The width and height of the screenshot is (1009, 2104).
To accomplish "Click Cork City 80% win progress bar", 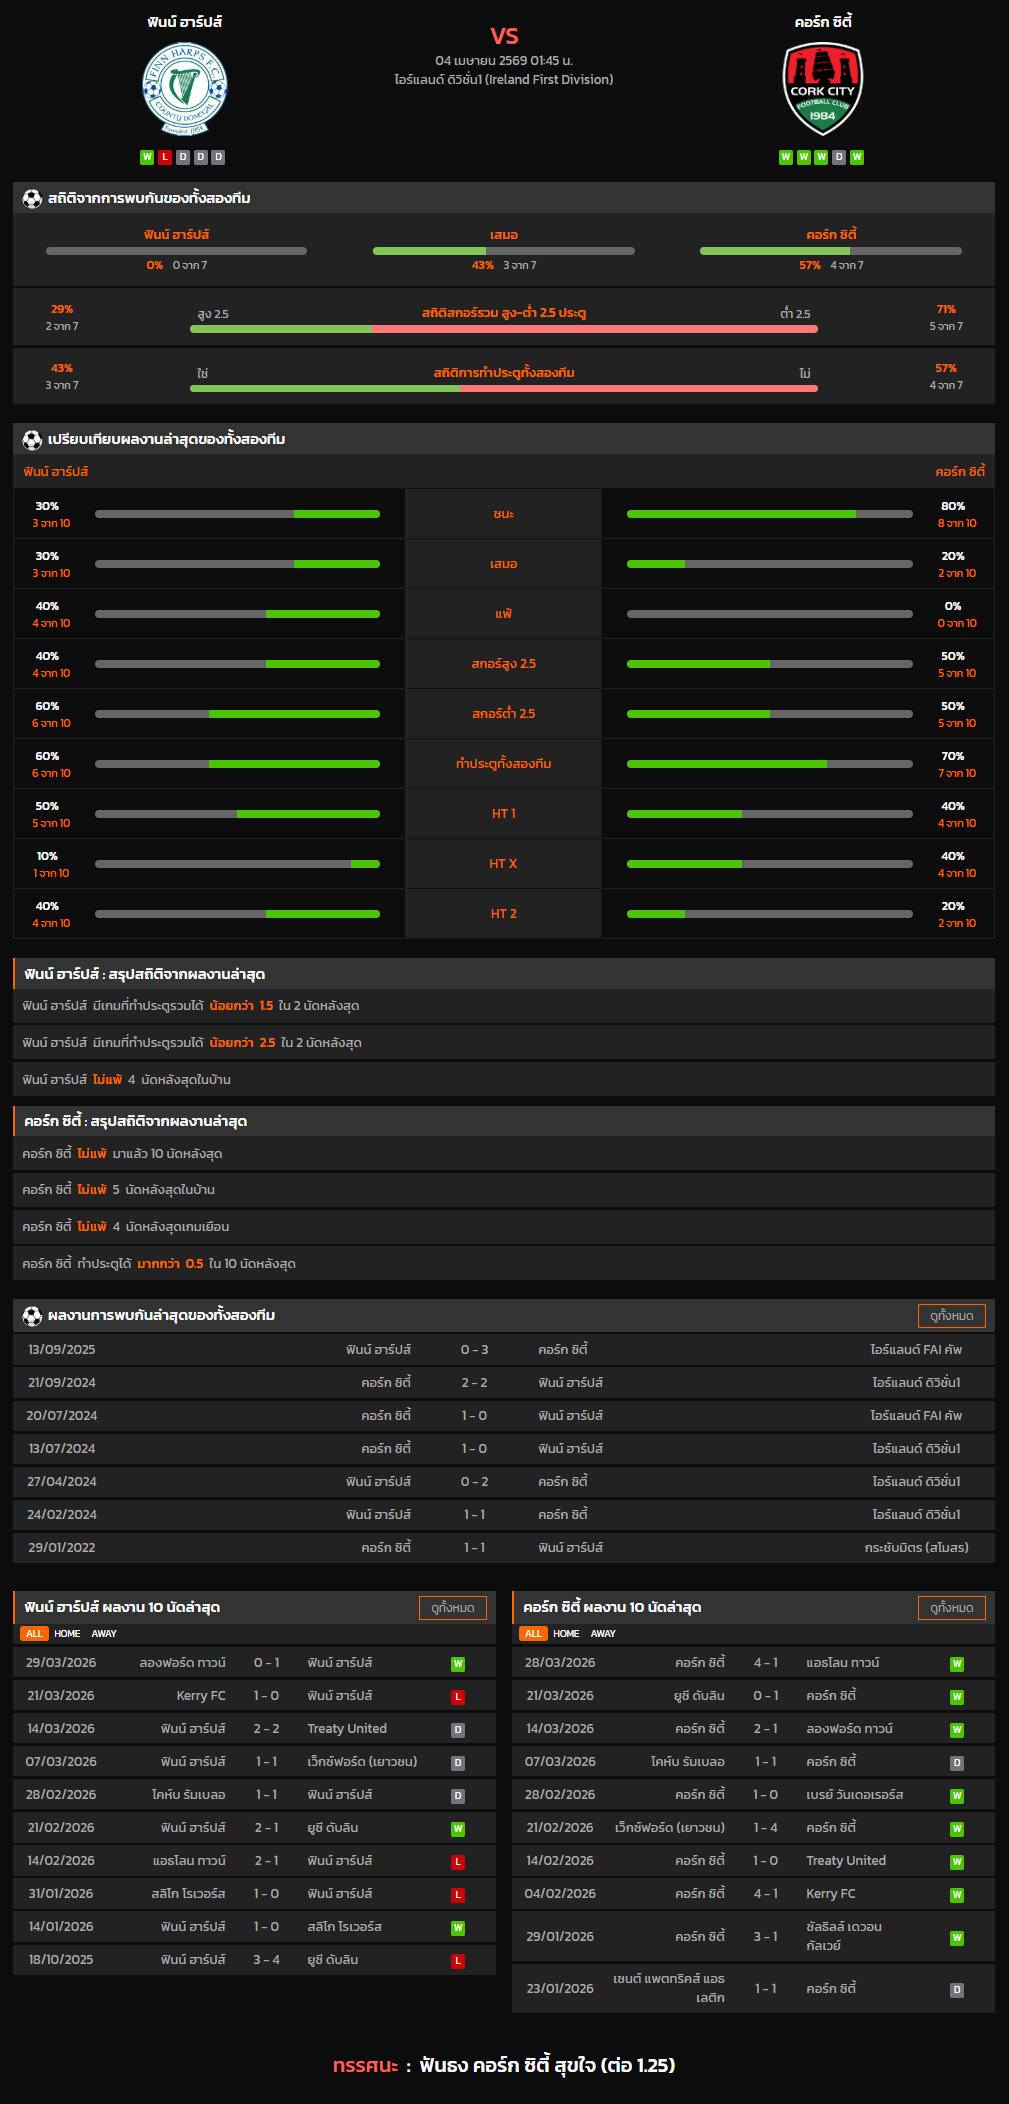I will 769,514.
